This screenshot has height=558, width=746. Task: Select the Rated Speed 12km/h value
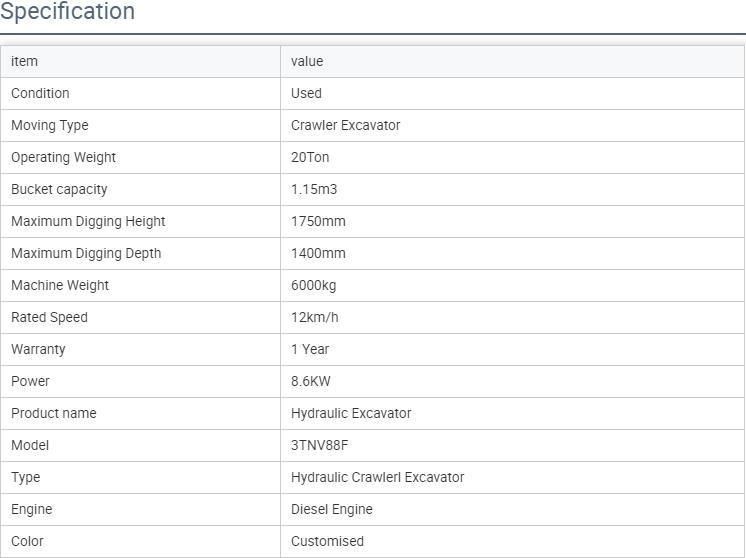(314, 317)
